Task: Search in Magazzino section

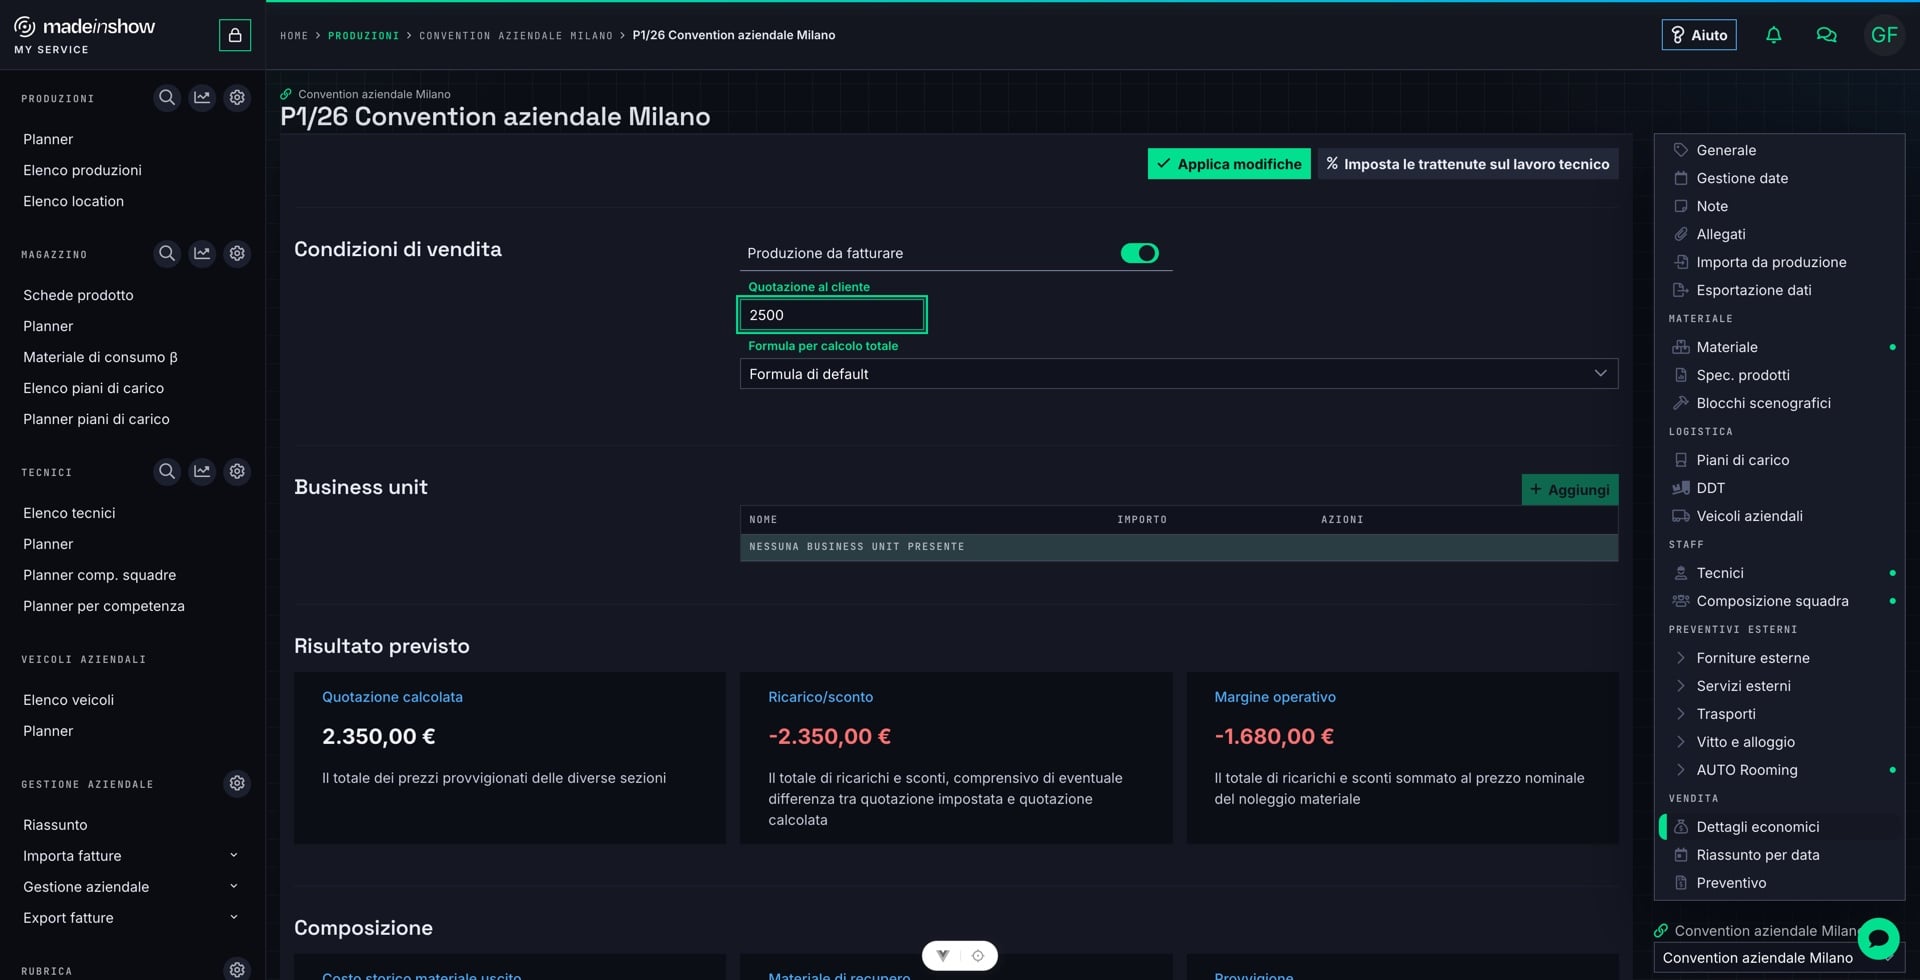Action: [167, 254]
